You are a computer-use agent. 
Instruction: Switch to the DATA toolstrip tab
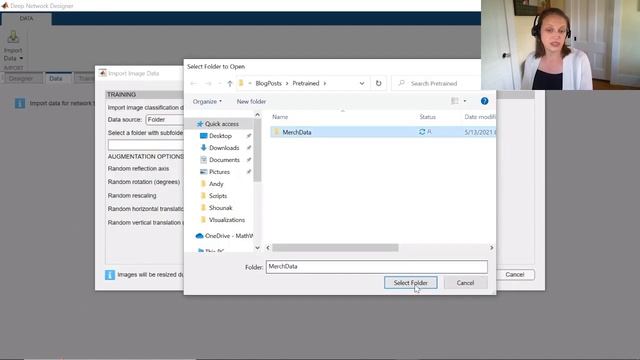click(26, 18)
